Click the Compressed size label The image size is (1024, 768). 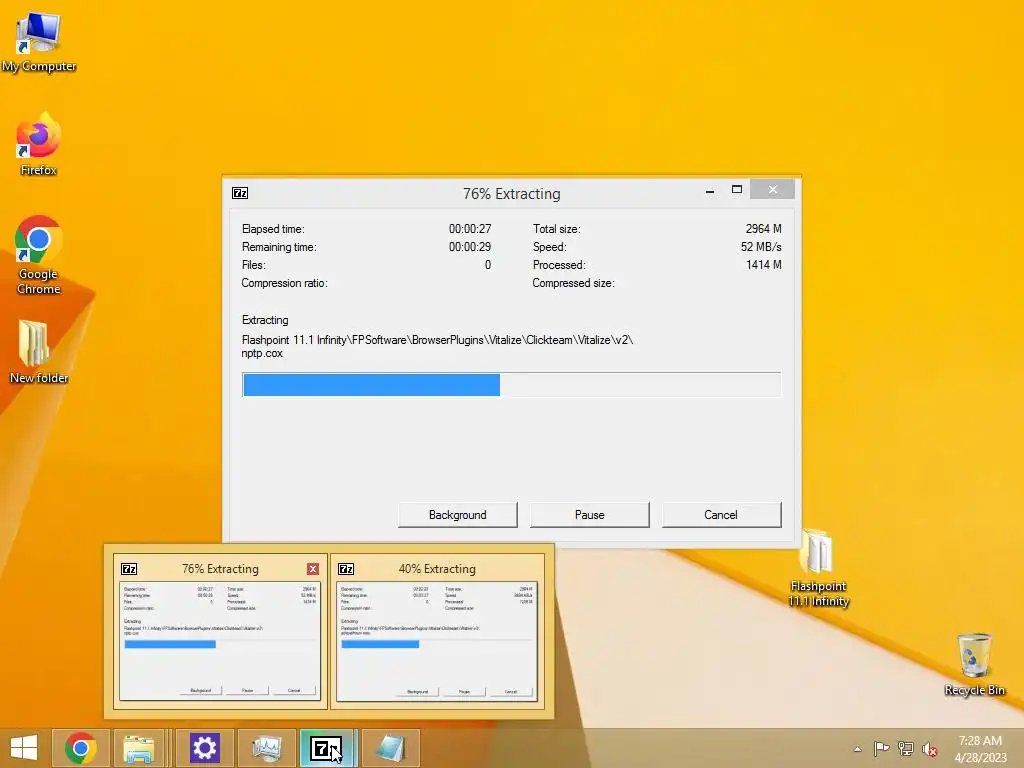point(573,283)
